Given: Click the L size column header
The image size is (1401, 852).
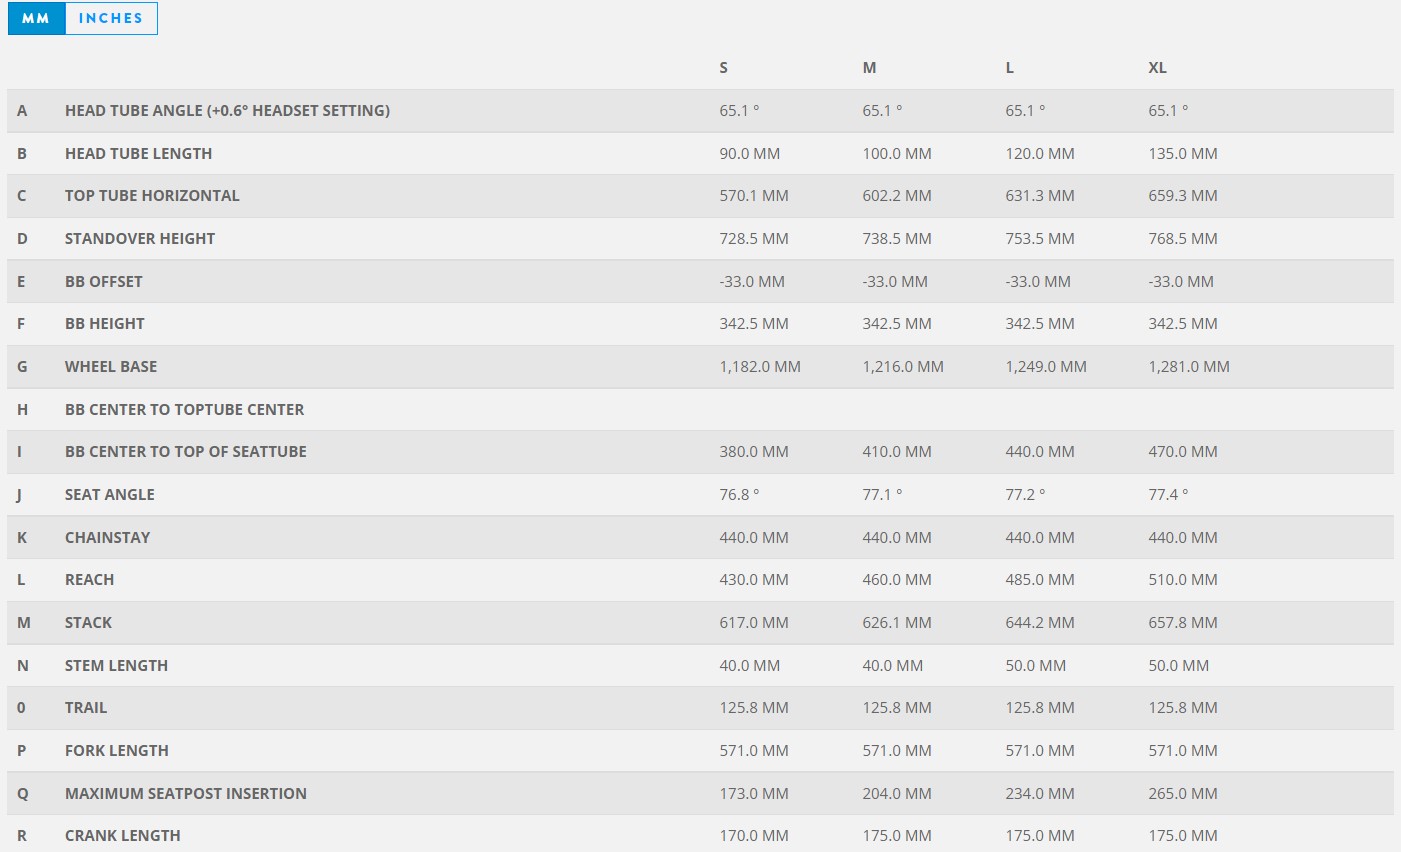Looking at the screenshot, I should (x=1010, y=68).
